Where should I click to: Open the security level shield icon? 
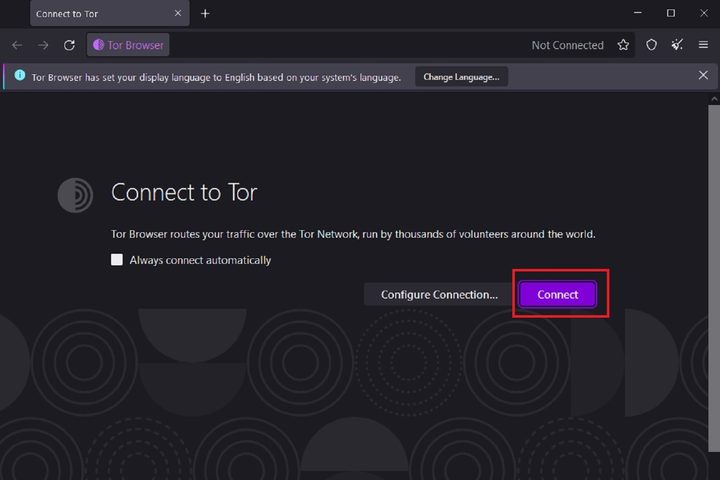tap(651, 45)
